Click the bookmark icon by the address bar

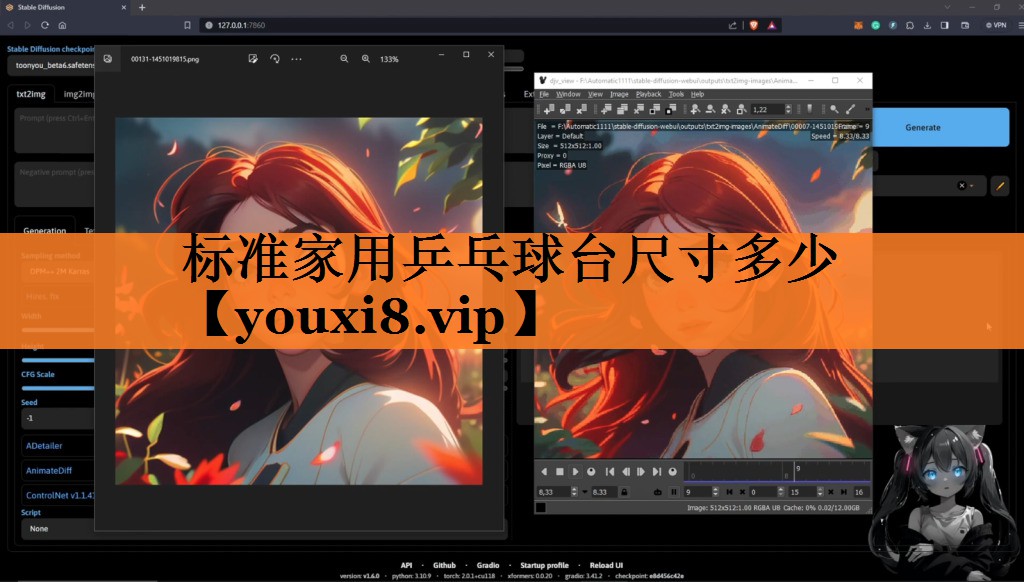pyautogui.click(x=187, y=25)
